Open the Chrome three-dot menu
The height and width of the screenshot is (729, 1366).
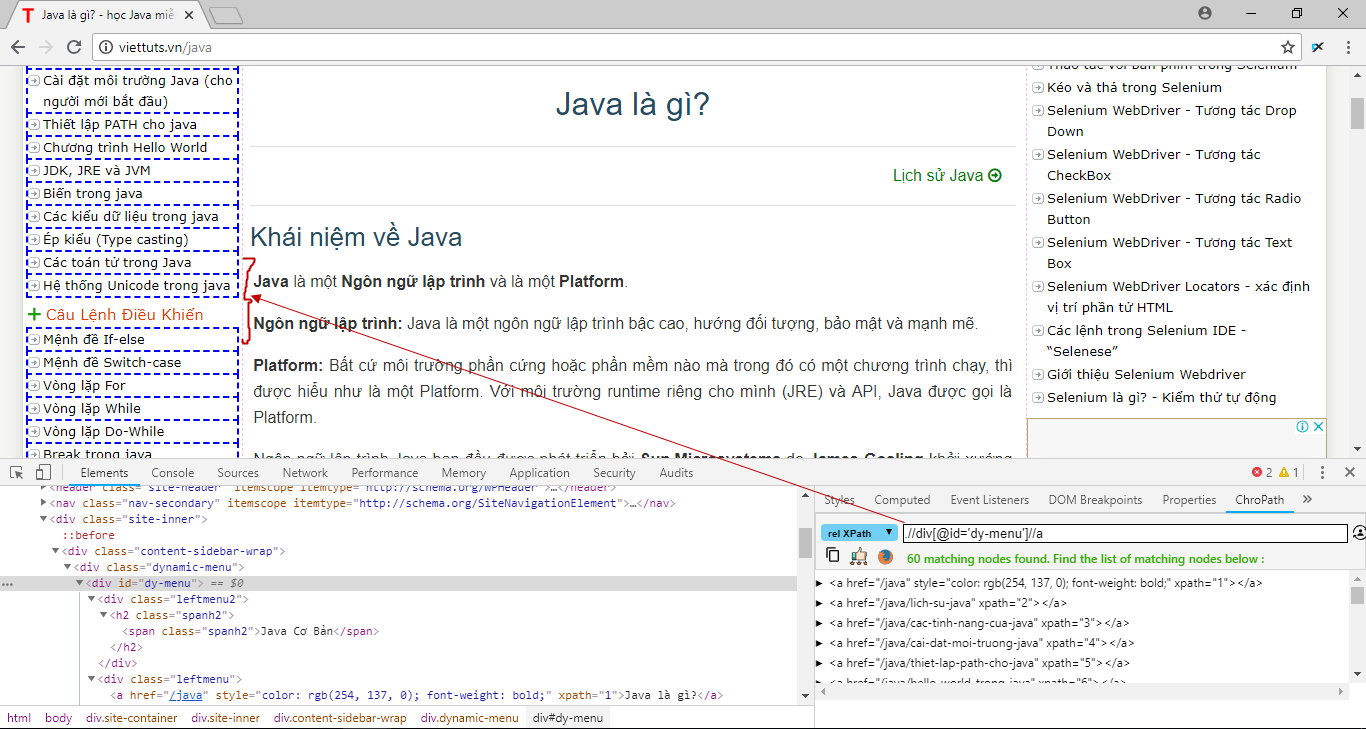(x=1347, y=47)
